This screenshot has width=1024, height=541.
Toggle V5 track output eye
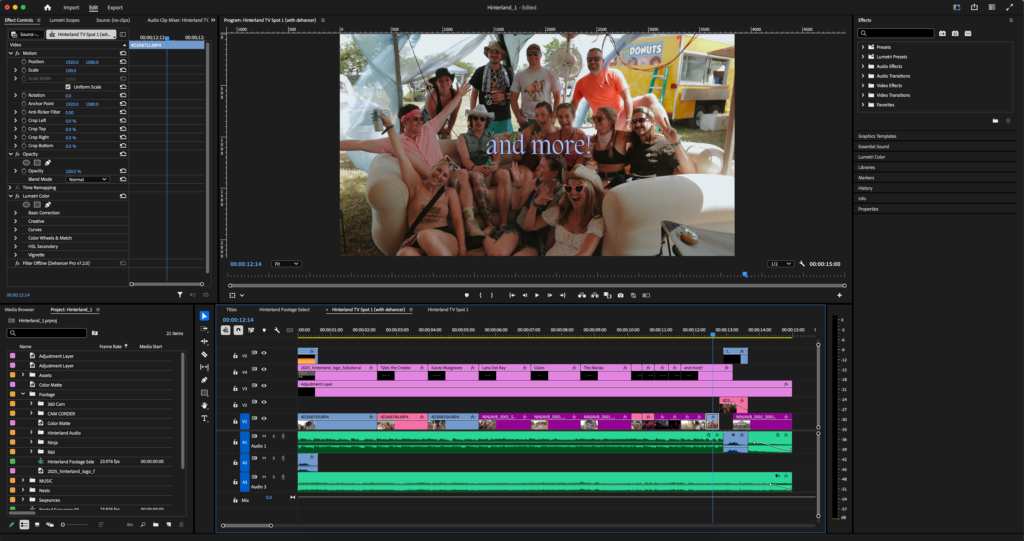(x=264, y=353)
